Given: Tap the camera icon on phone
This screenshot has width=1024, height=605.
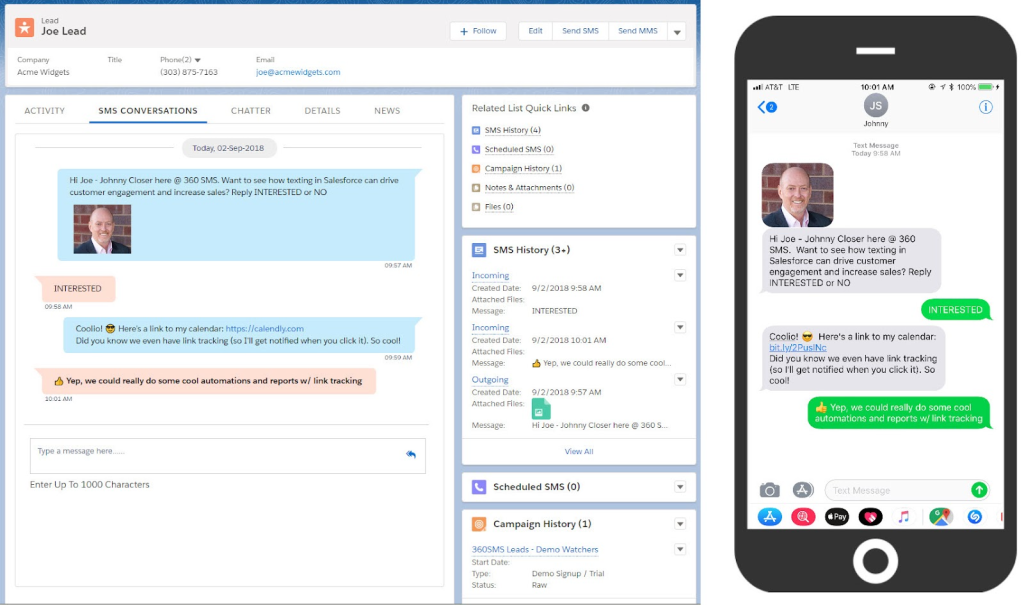Looking at the screenshot, I should tap(769, 490).
